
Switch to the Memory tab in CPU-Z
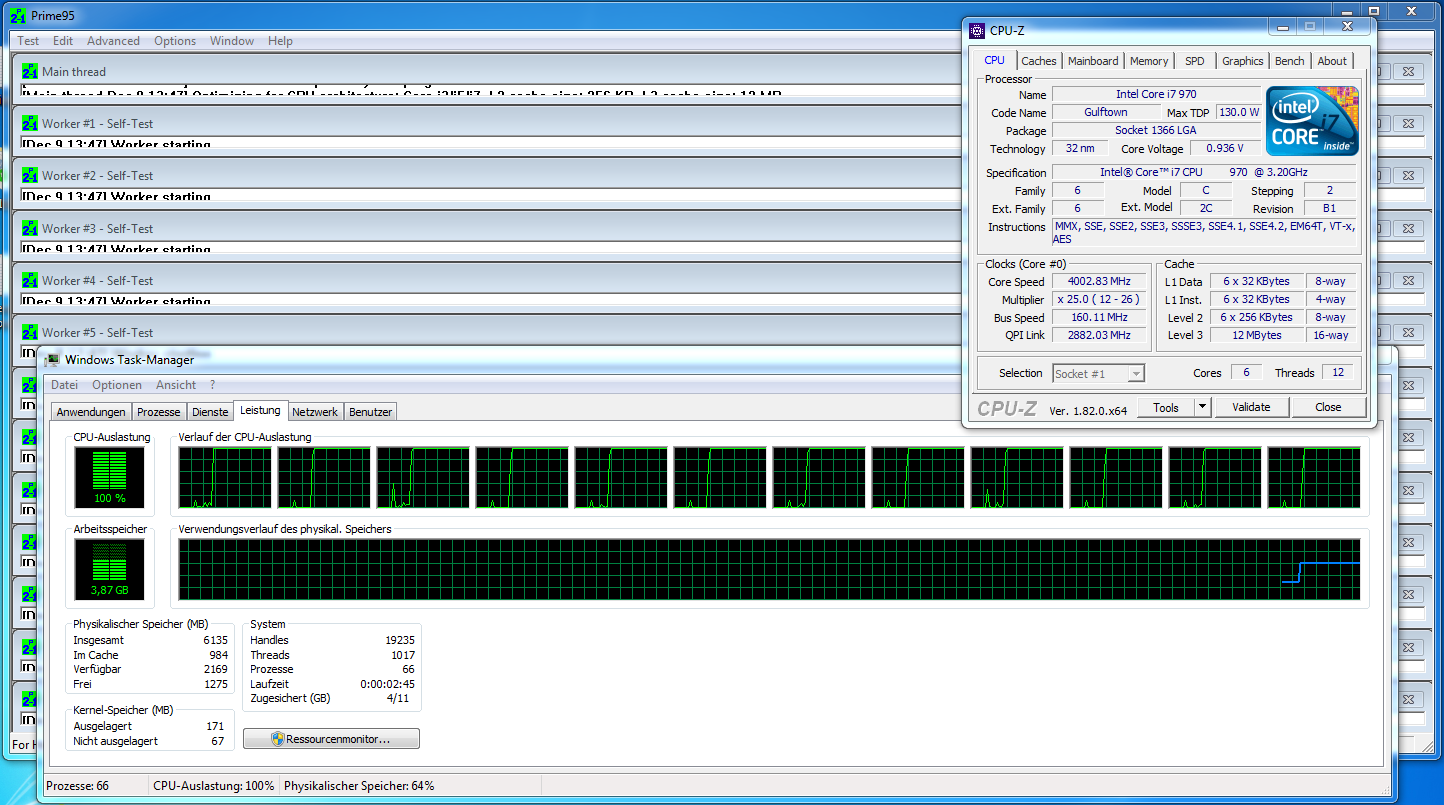click(1149, 61)
